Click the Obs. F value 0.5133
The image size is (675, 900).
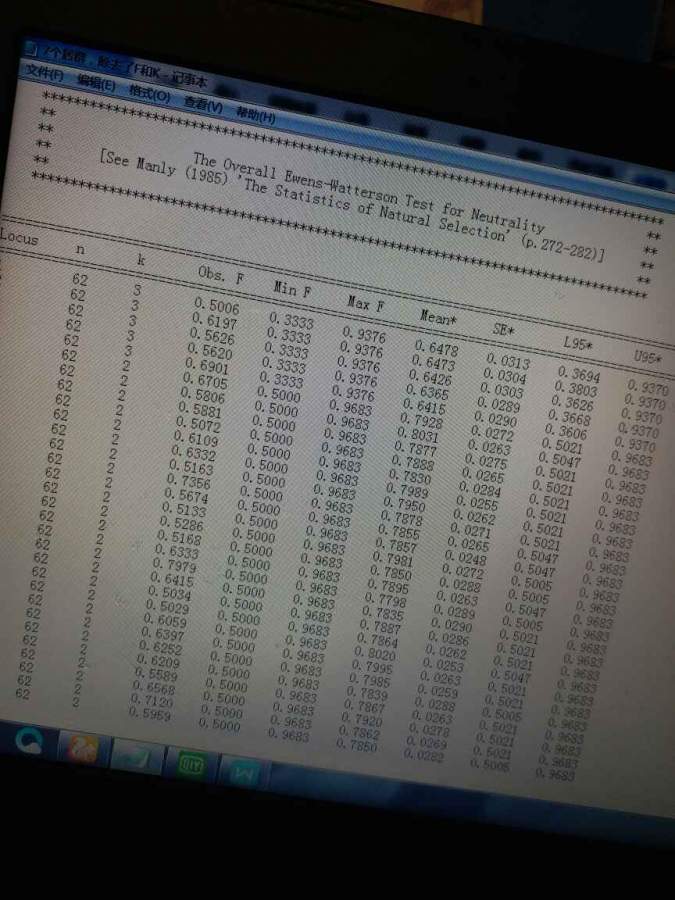tap(184, 510)
